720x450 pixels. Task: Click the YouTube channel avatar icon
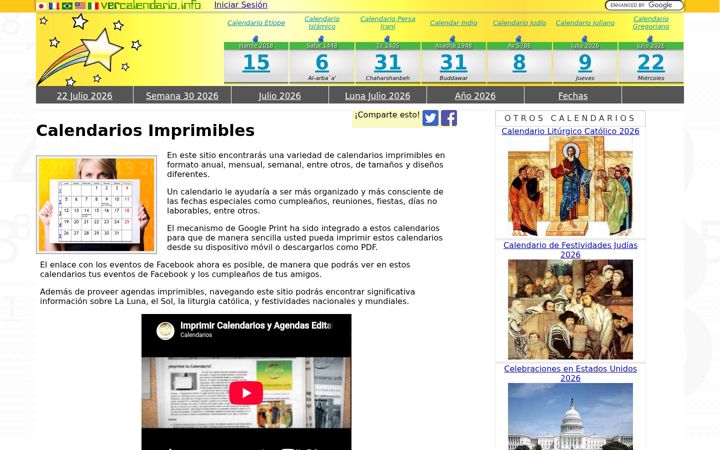(x=165, y=331)
